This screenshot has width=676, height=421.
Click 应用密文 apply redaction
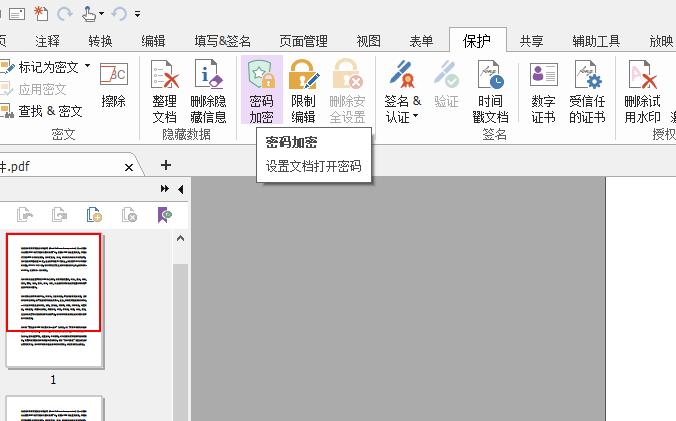34,89
